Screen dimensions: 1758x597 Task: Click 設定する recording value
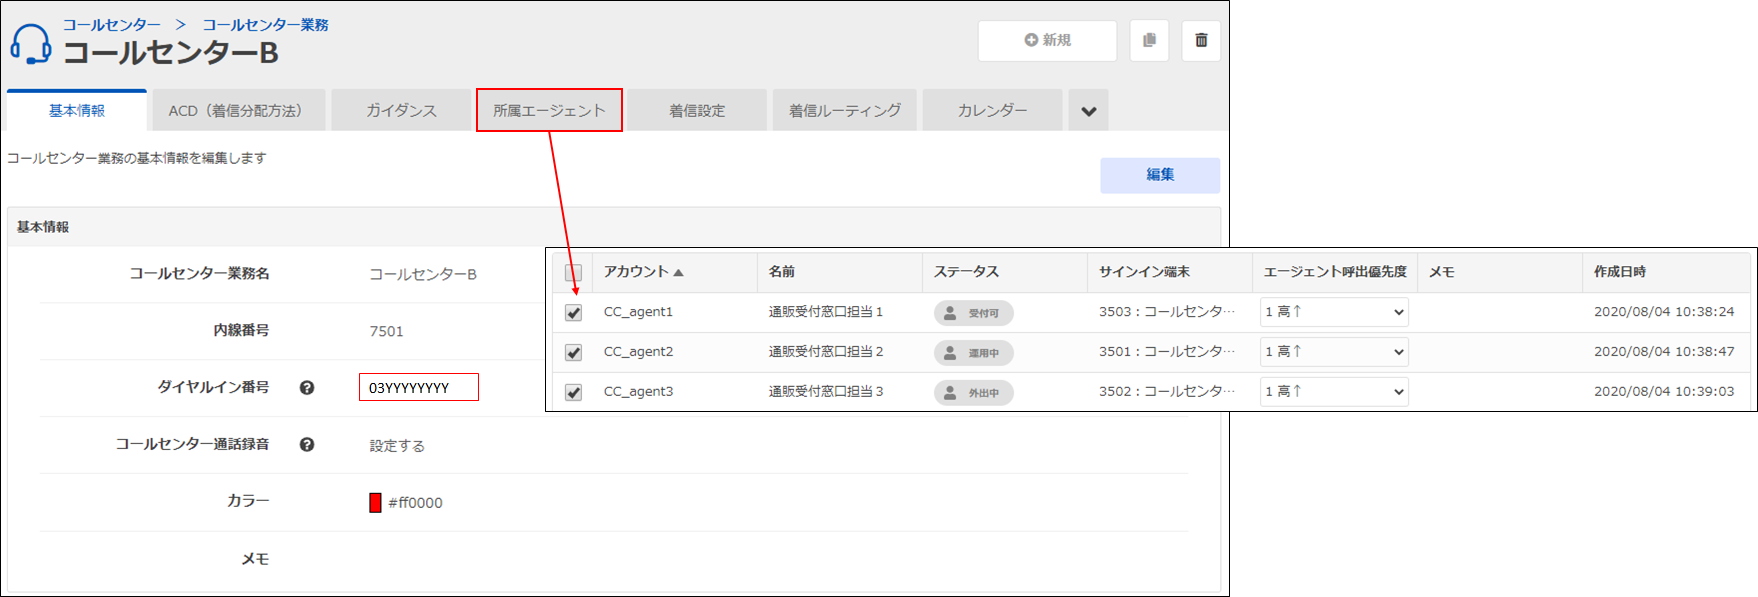click(397, 446)
